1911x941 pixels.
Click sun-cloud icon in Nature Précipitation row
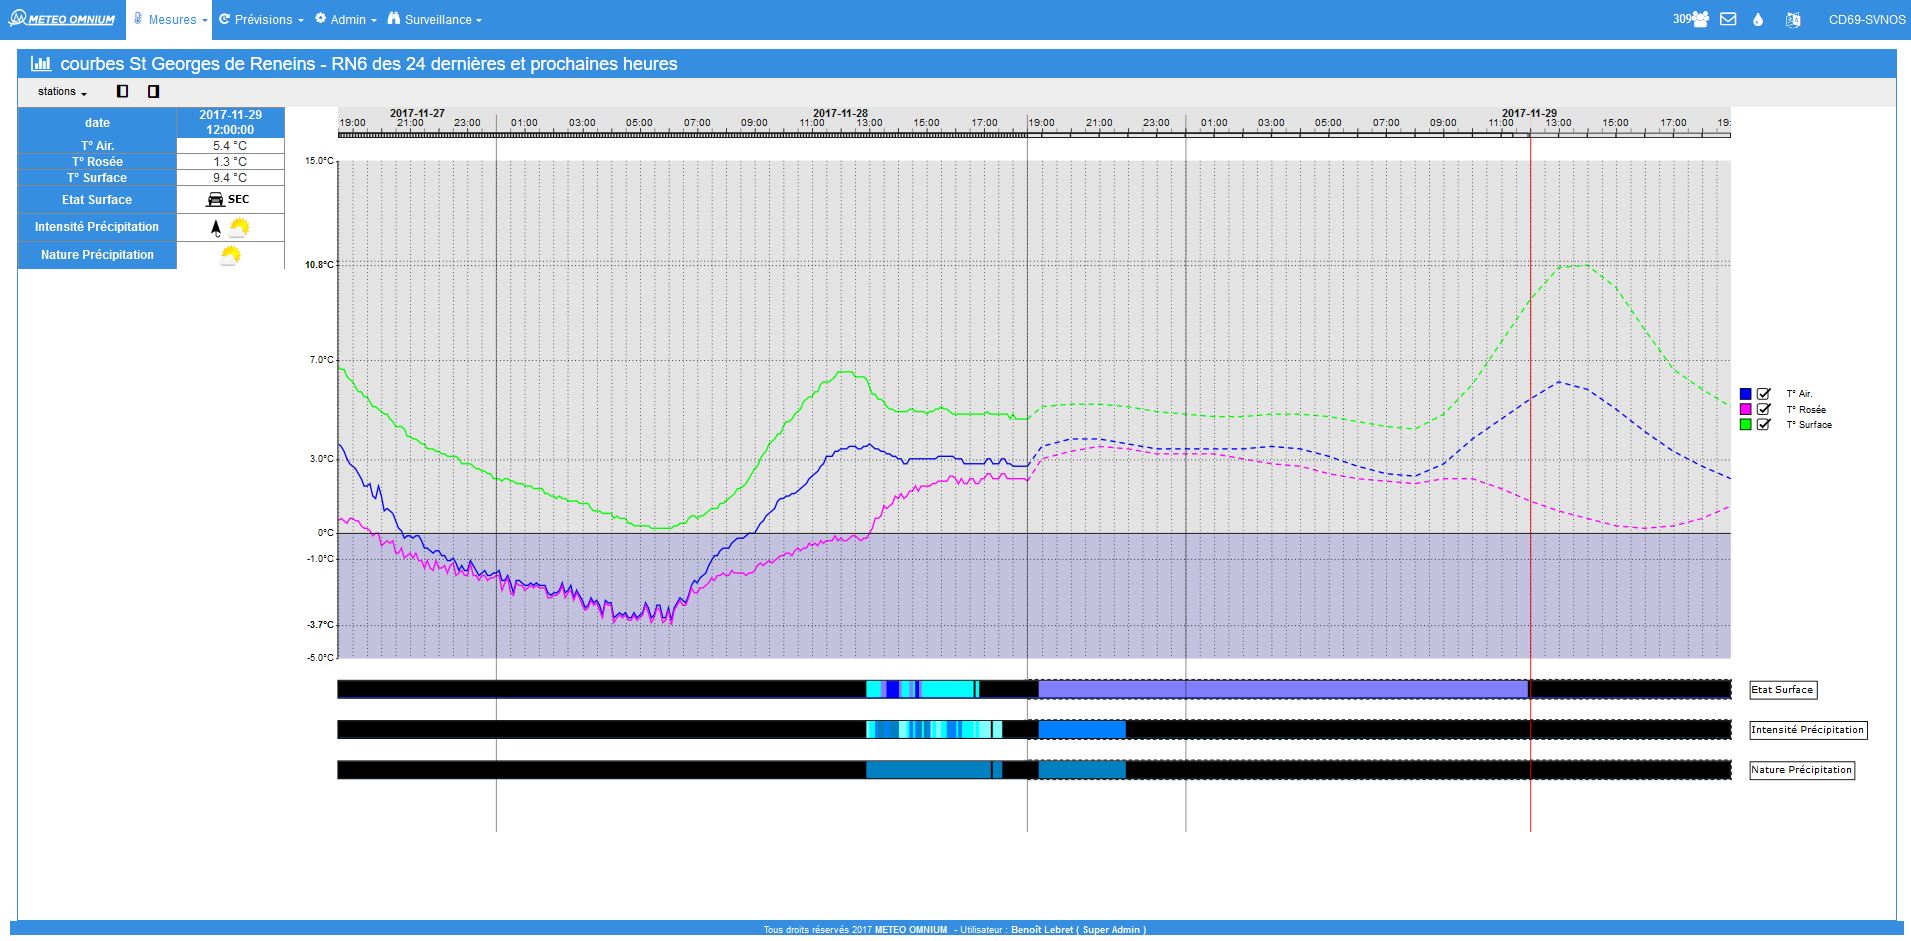point(230,255)
